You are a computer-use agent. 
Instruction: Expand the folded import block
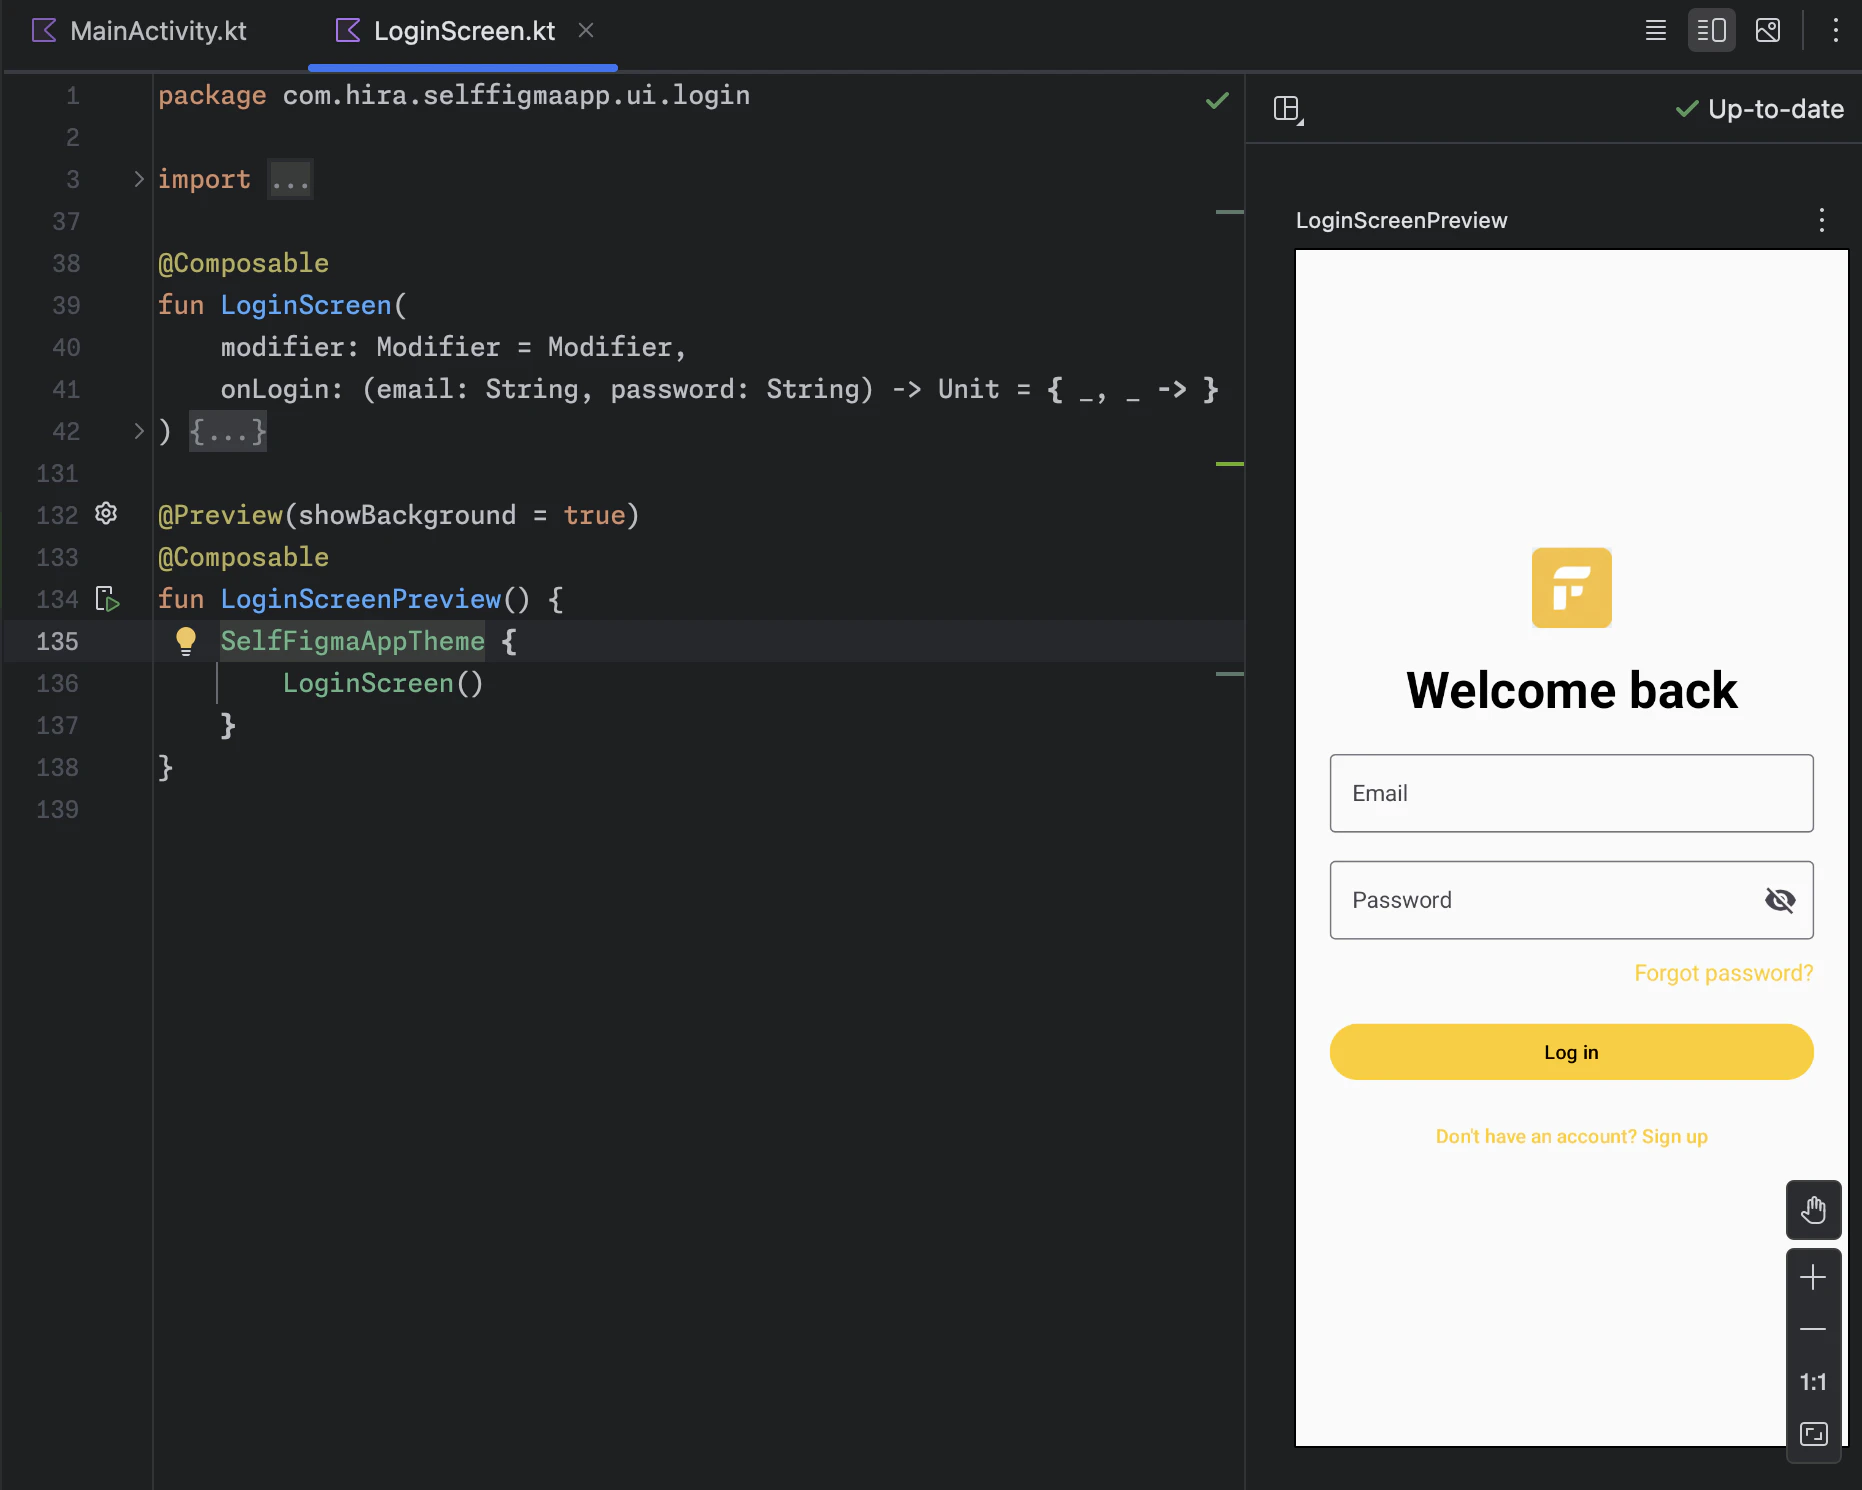point(139,179)
